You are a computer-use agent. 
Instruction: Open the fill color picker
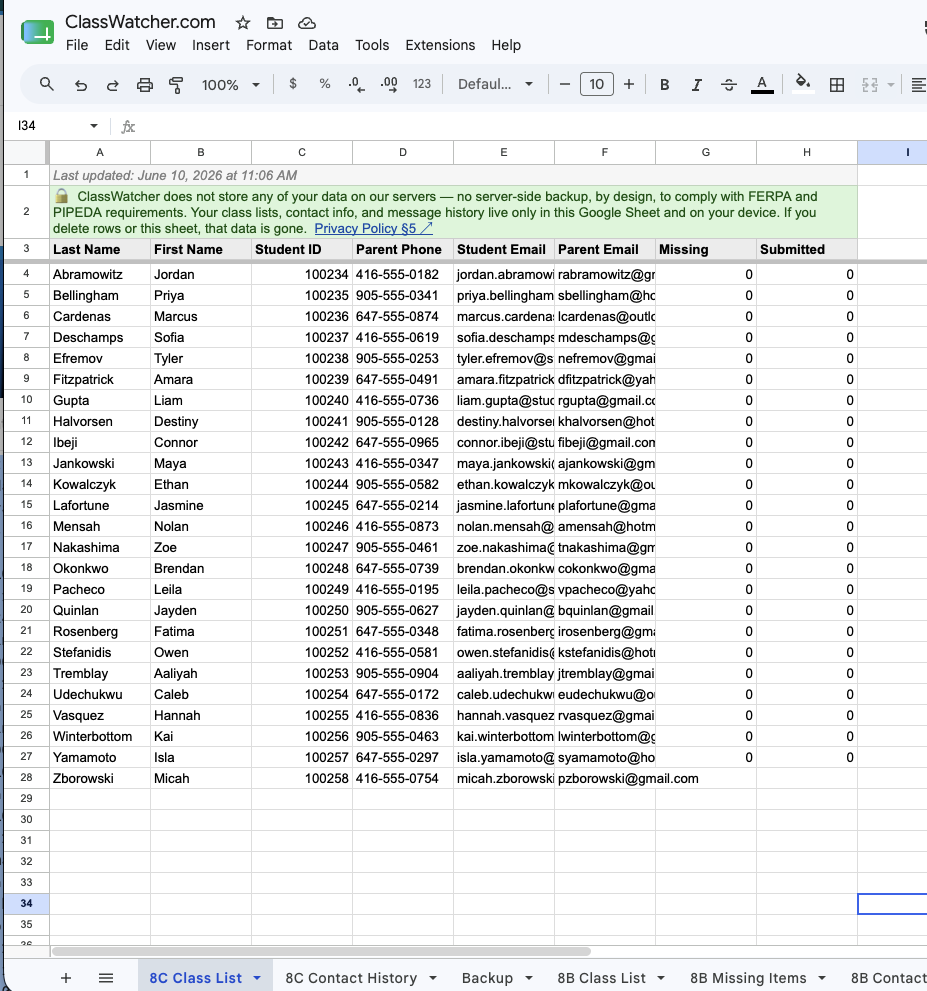[x=803, y=83]
